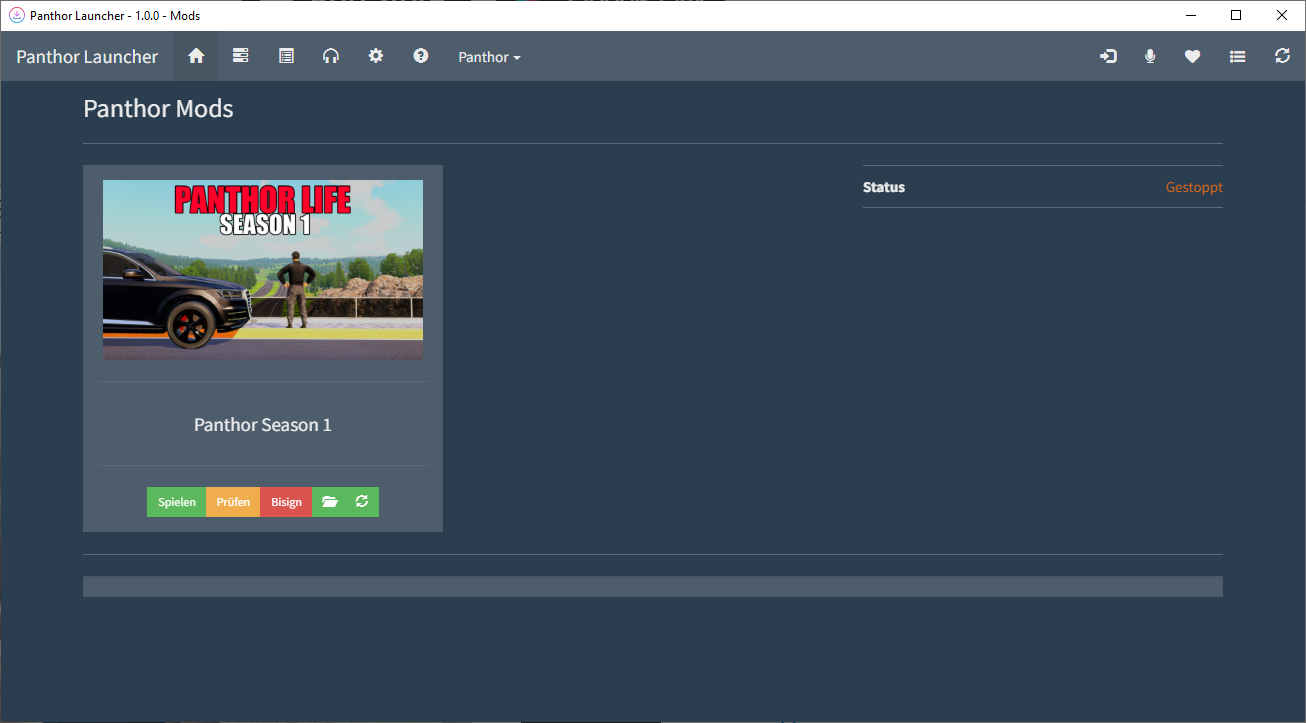Open the list icon near refresh
This screenshot has height=723, width=1306.
point(1237,56)
